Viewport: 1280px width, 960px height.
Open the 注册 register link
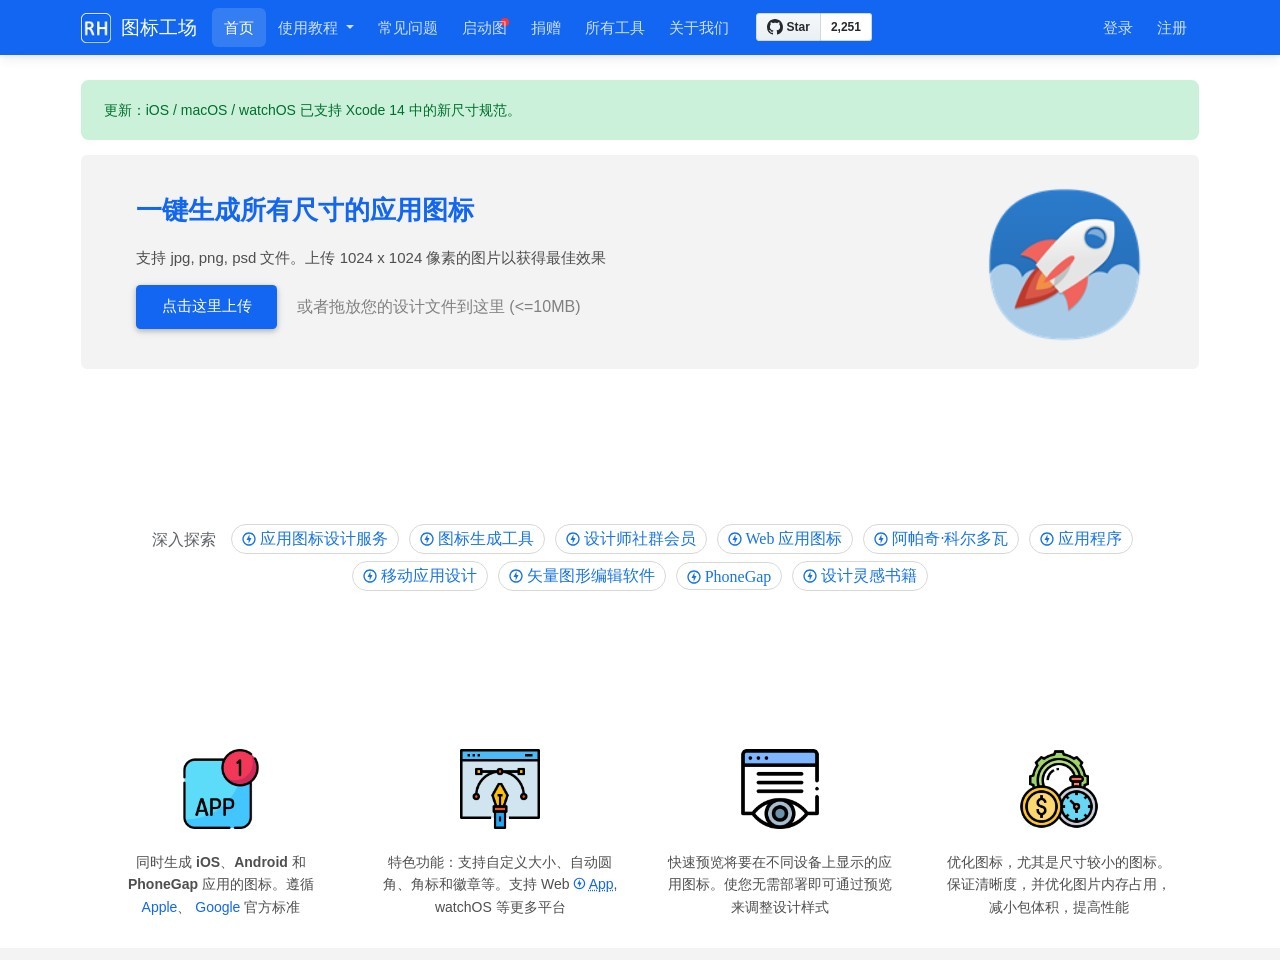pos(1171,28)
